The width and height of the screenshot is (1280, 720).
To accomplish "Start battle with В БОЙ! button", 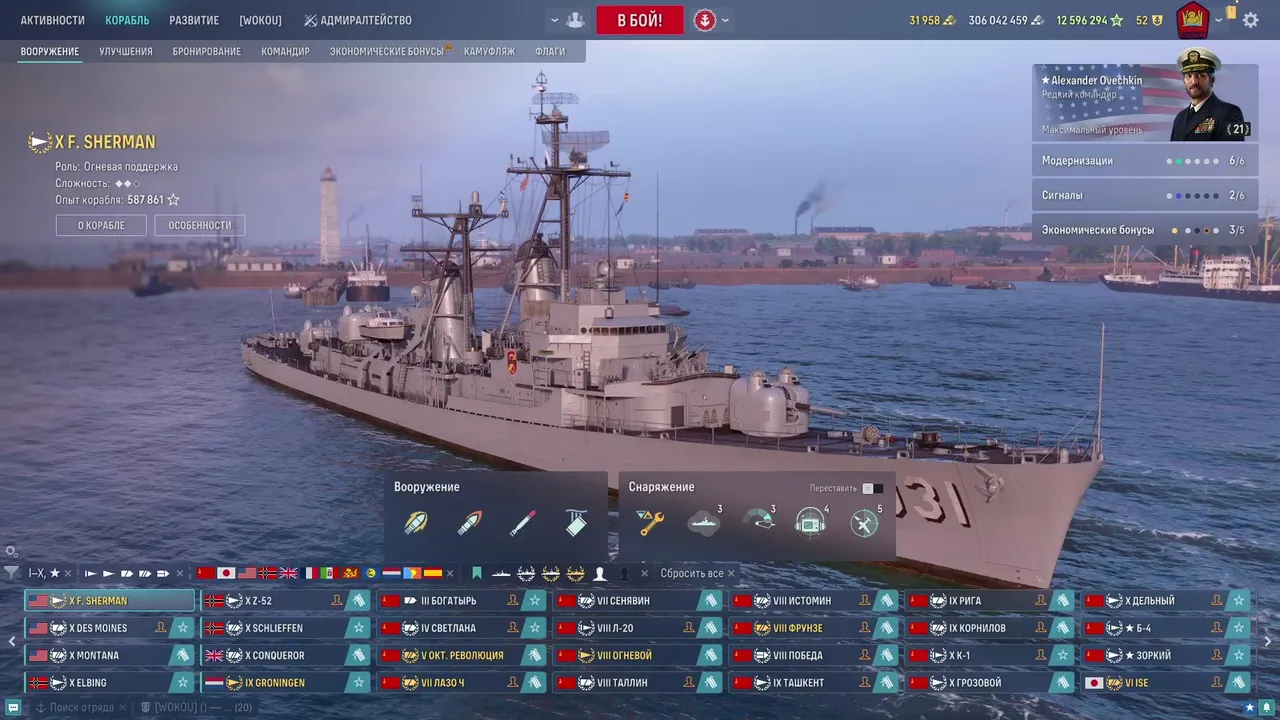I will click(640, 20).
